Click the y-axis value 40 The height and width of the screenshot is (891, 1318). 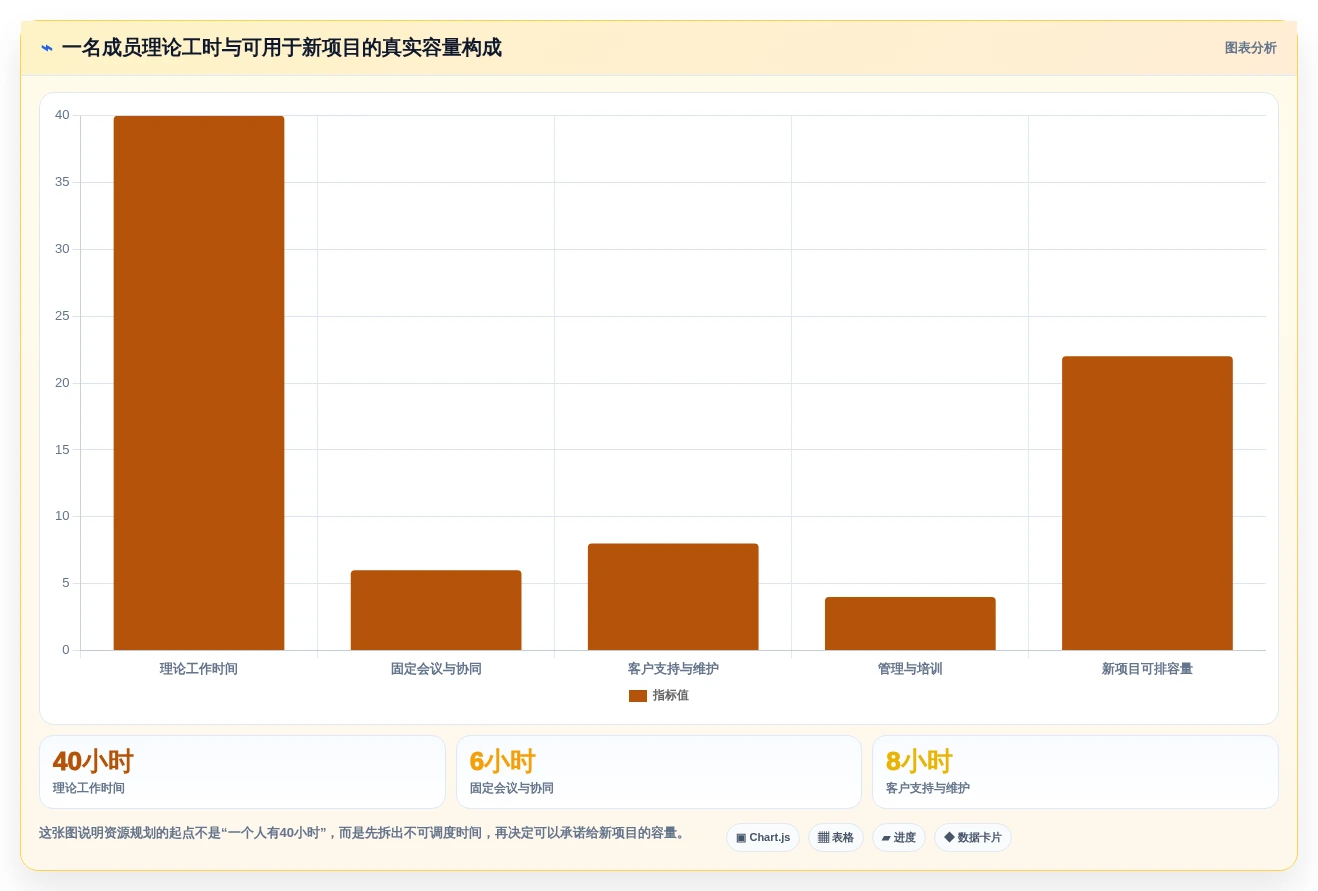click(x=63, y=115)
